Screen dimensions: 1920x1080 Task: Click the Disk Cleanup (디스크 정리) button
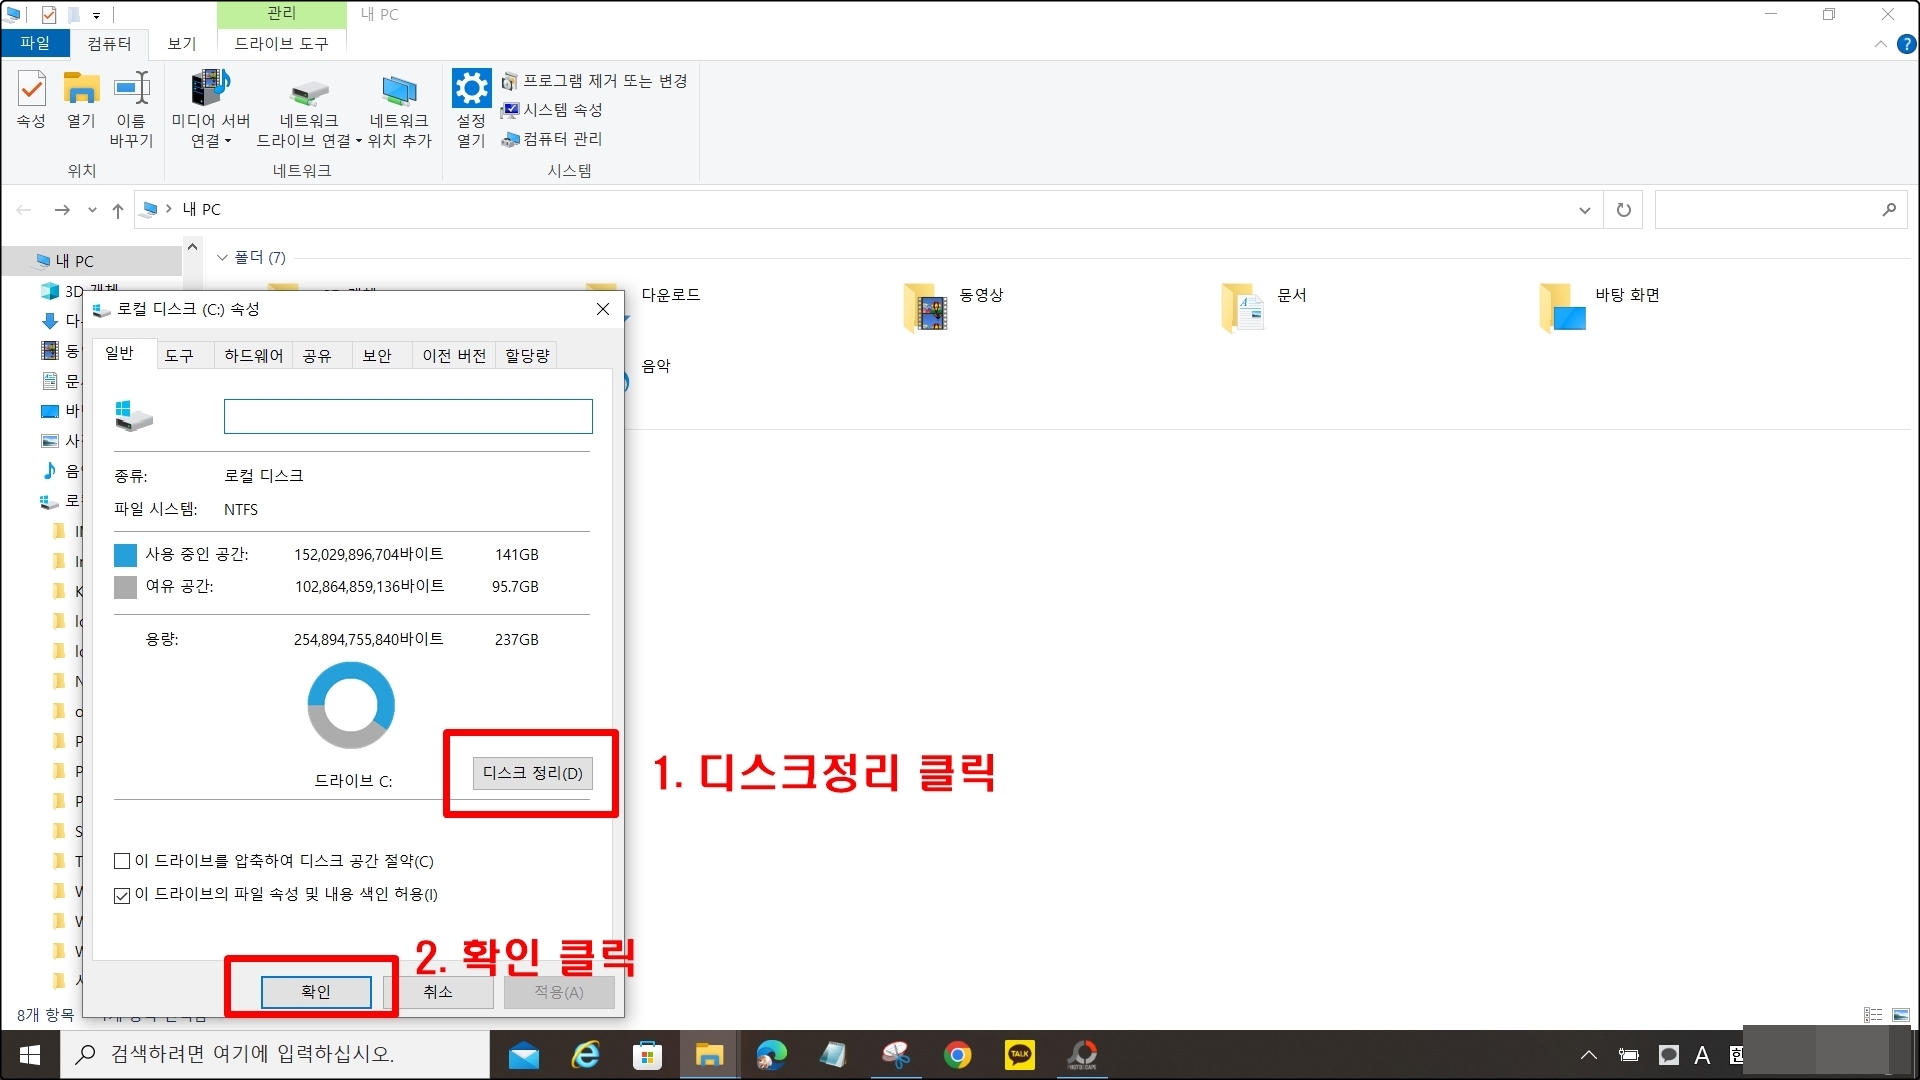(532, 773)
